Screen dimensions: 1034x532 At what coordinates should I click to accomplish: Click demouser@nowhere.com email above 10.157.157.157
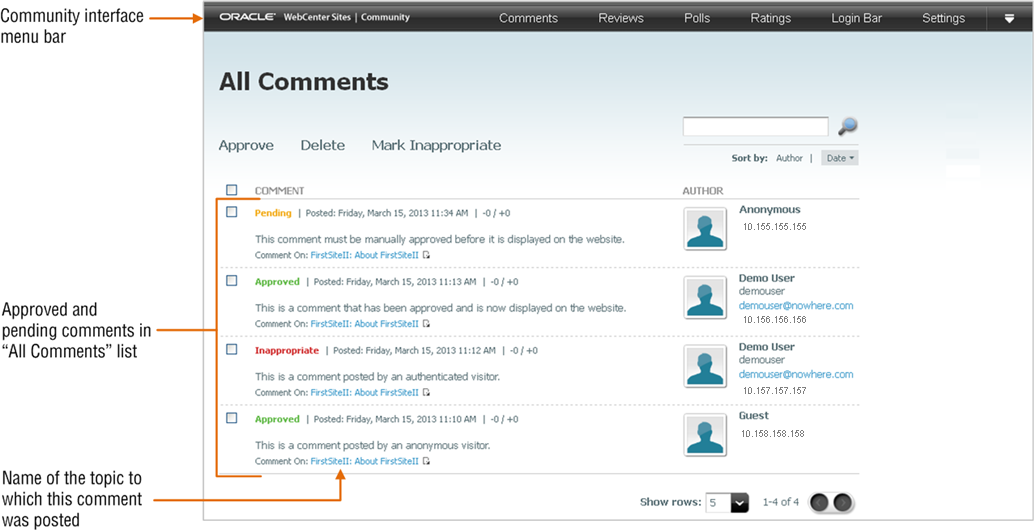pyautogui.click(x=796, y=374)
